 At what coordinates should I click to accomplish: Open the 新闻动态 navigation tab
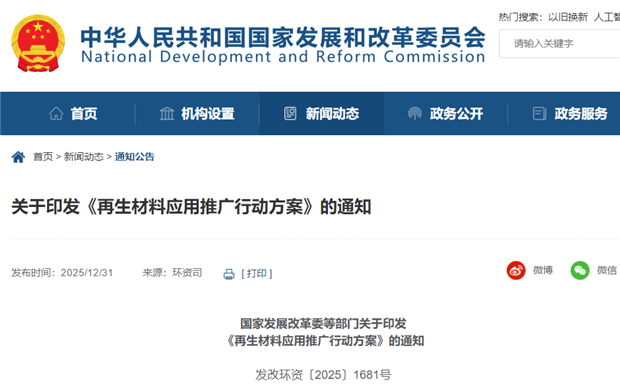click(x=333, y=114)
